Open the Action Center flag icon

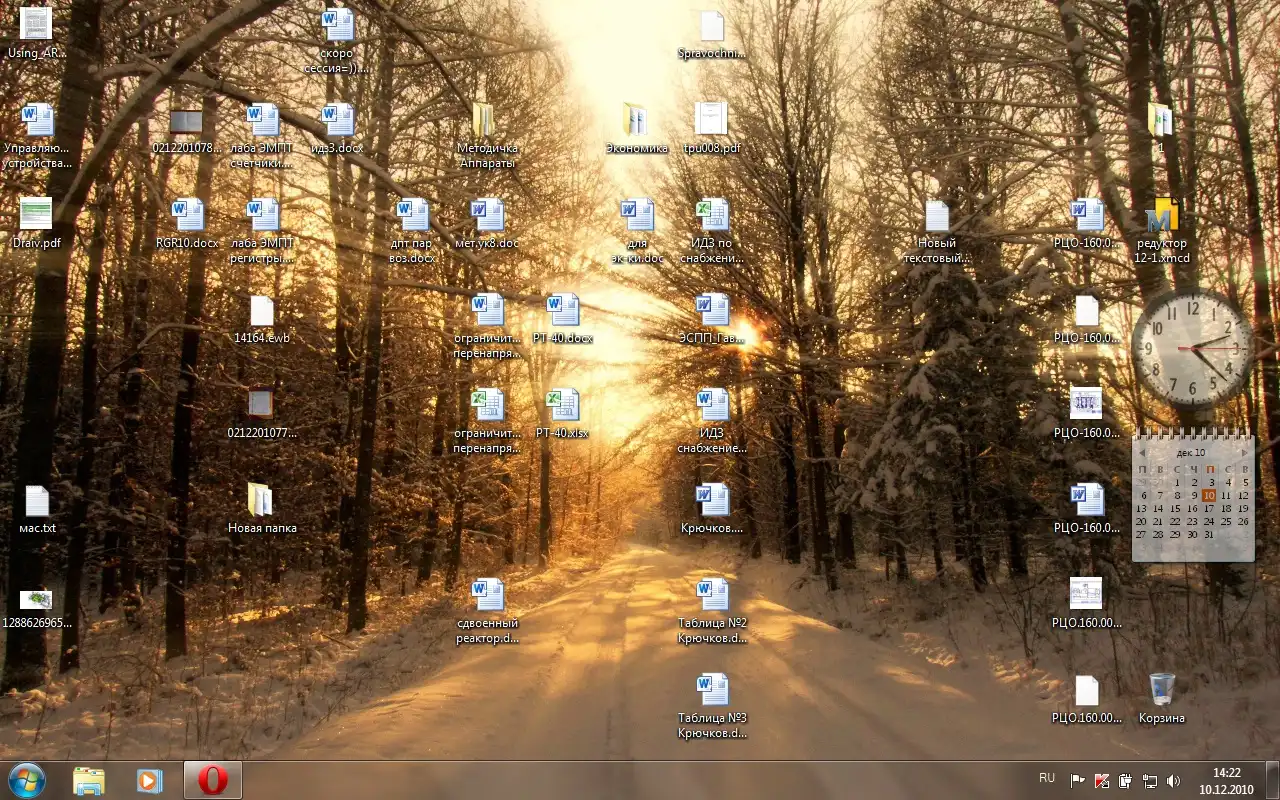1078,780
